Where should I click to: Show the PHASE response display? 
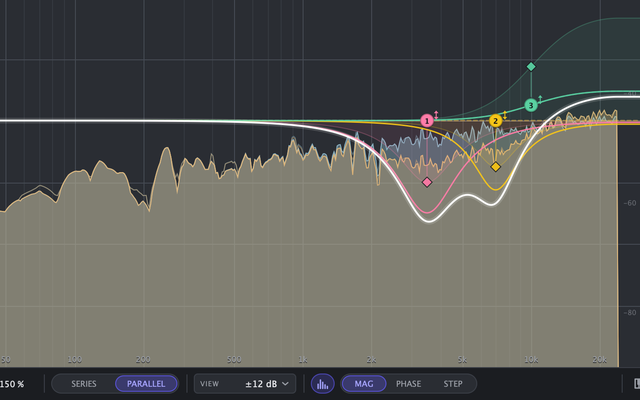point(408,384)
